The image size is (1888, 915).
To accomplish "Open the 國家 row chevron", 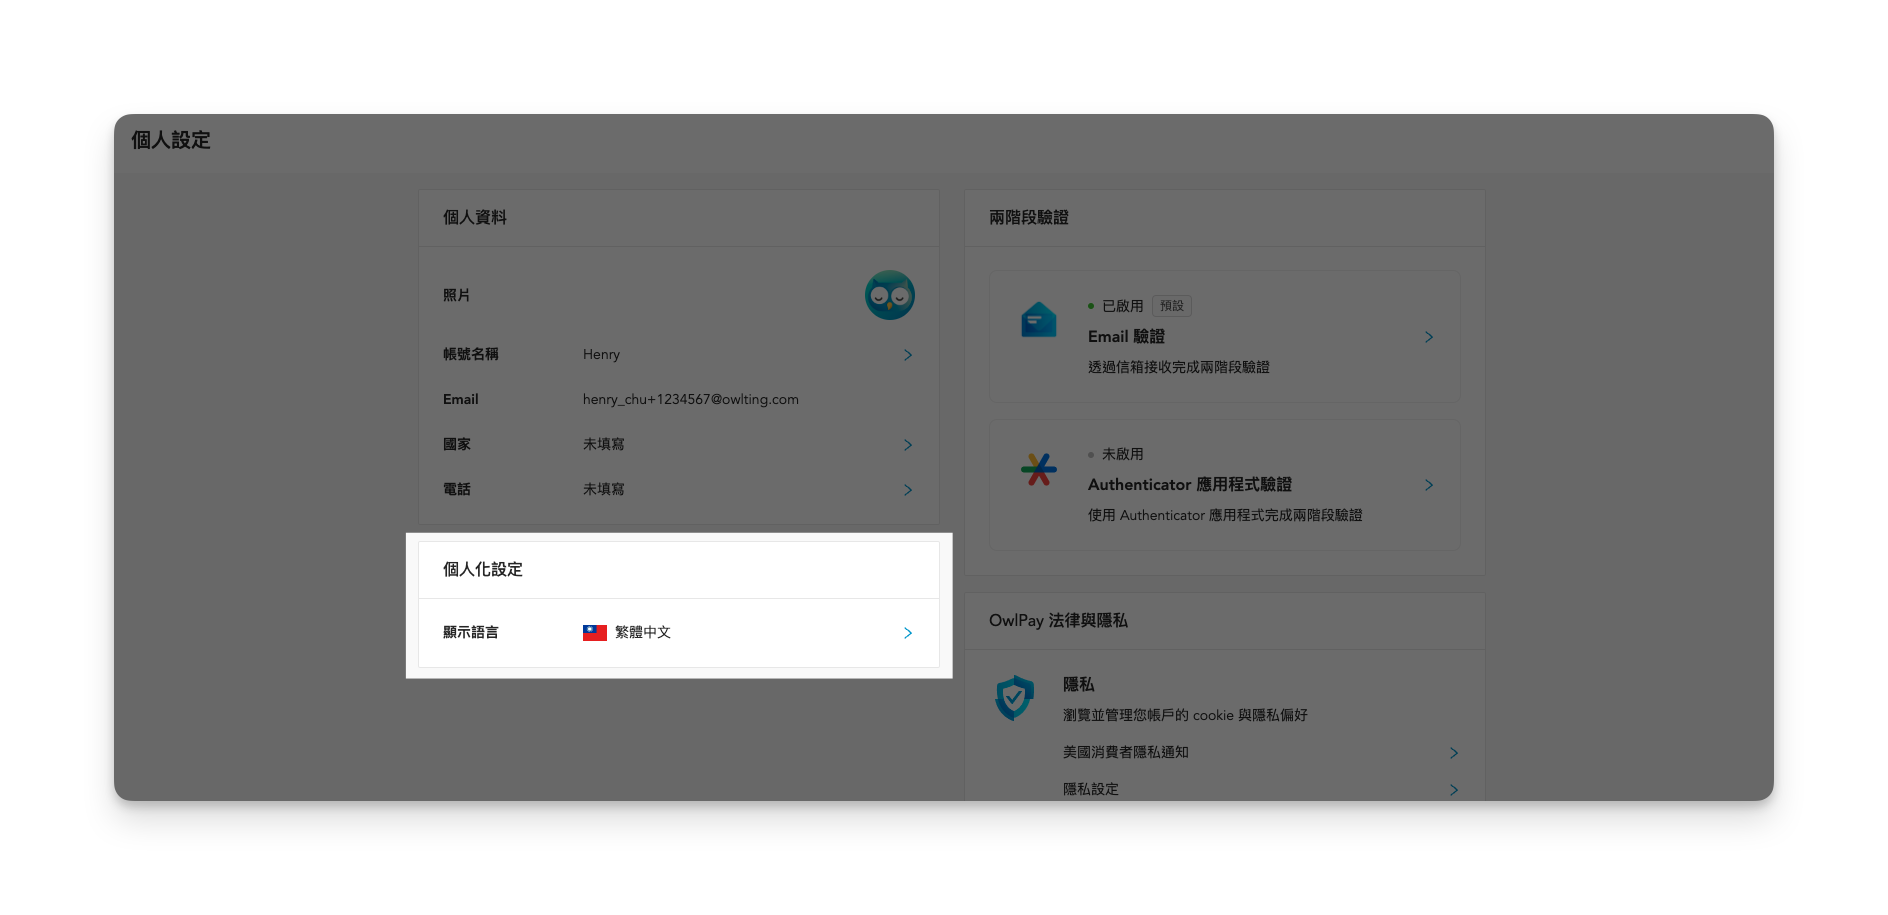I will coord(908,445).
